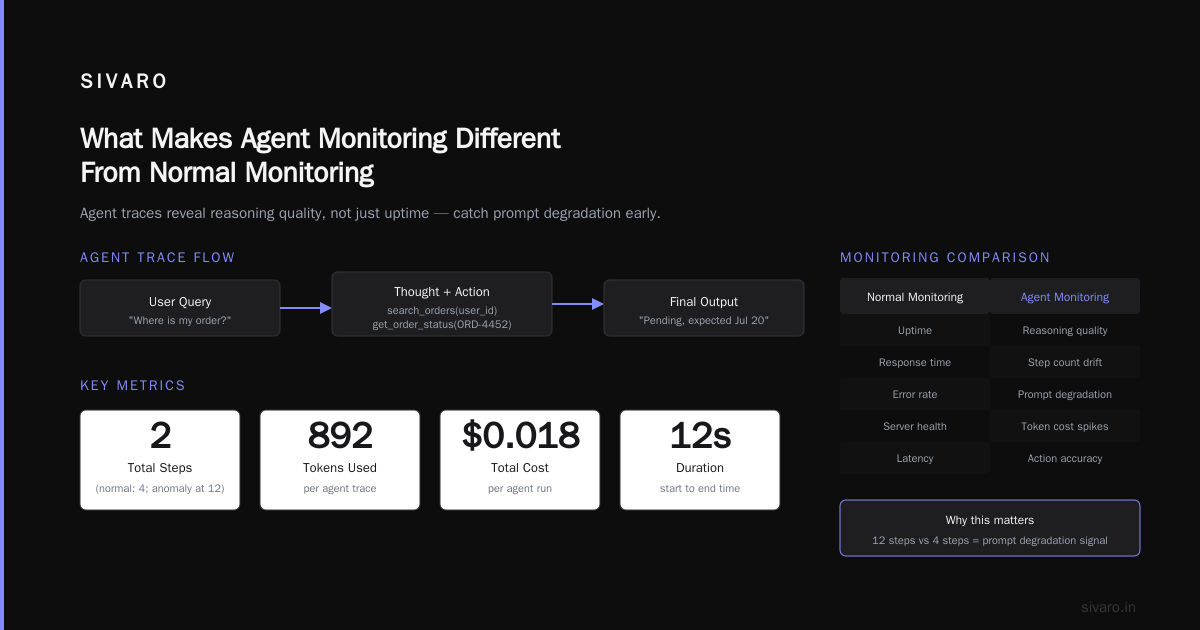Viewport: 1200px width, 630px height.
Task: Click the Token cost spikes table cell
Action: tap(1065, 426)
